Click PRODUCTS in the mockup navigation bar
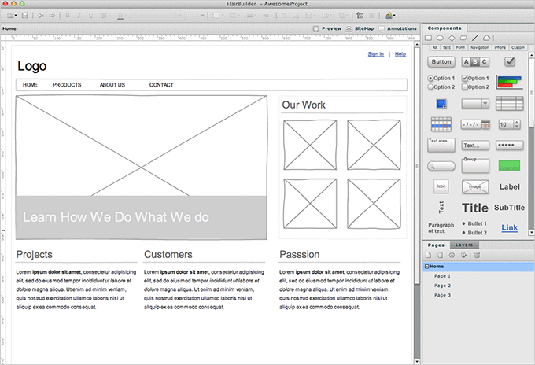535x365 pixels. 67,85
